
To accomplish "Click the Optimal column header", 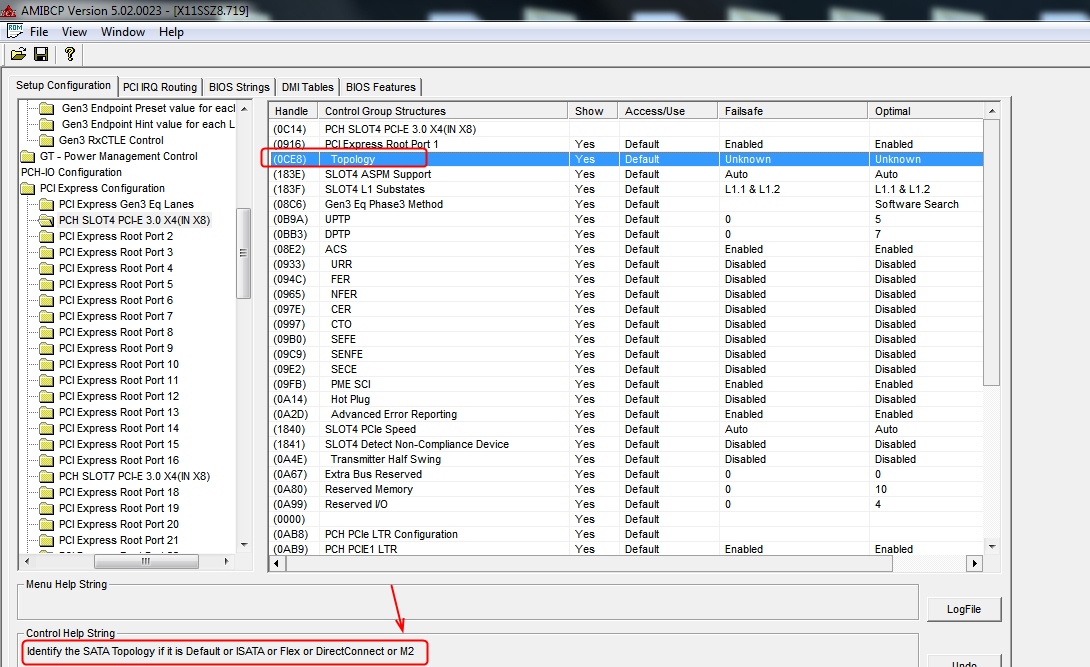I will click(927, 111).
